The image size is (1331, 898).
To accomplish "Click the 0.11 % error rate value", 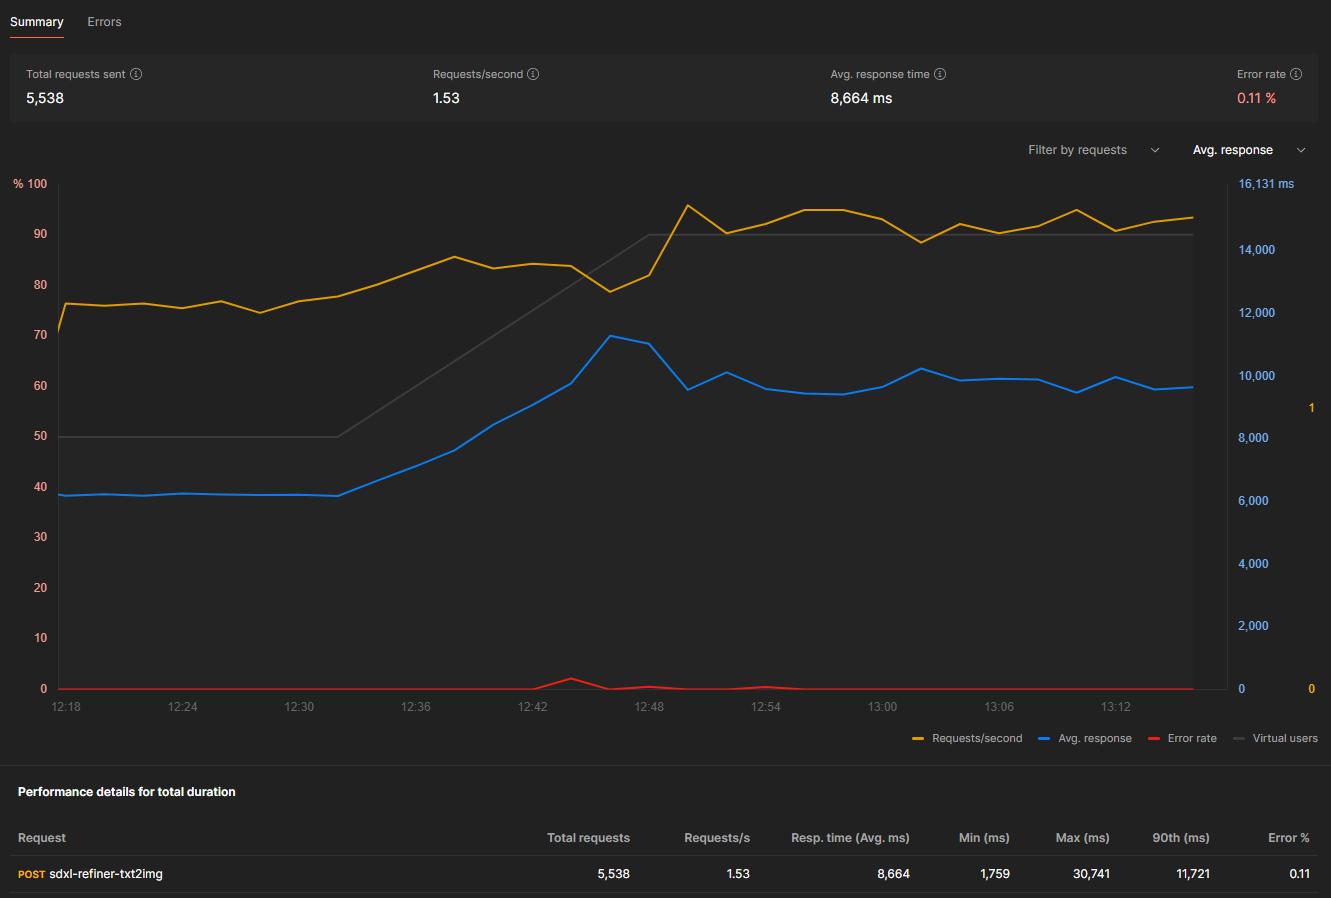I will [1256, 98].
